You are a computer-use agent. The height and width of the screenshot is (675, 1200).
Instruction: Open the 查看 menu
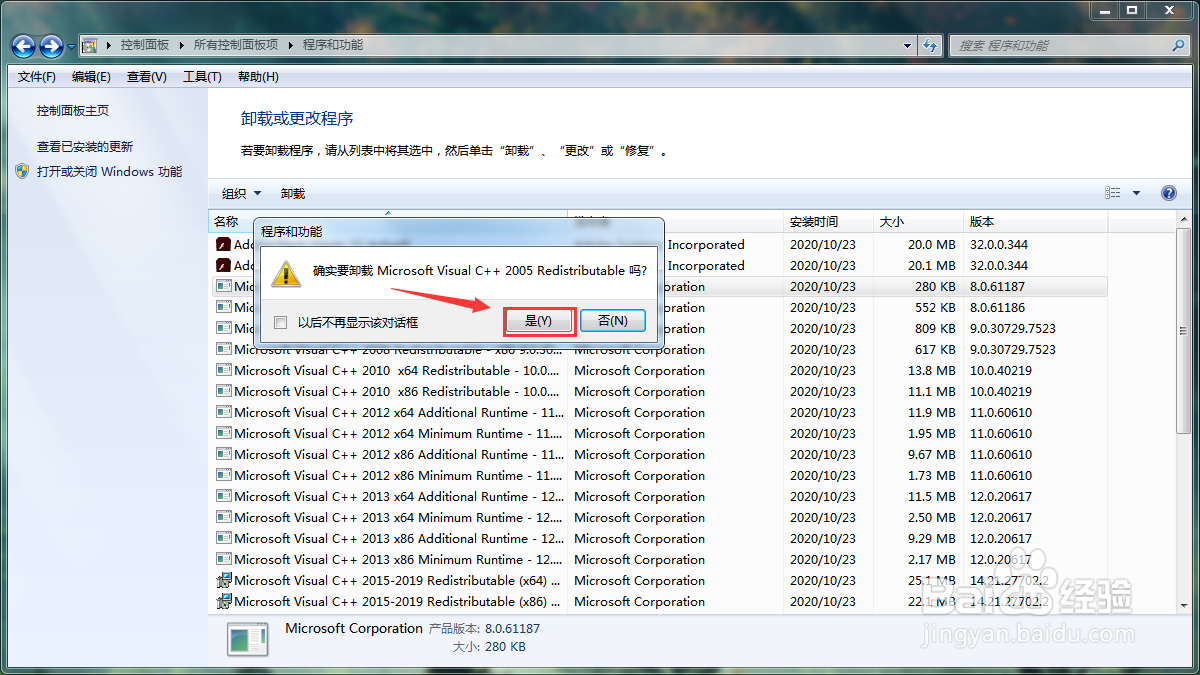[146, 76]
